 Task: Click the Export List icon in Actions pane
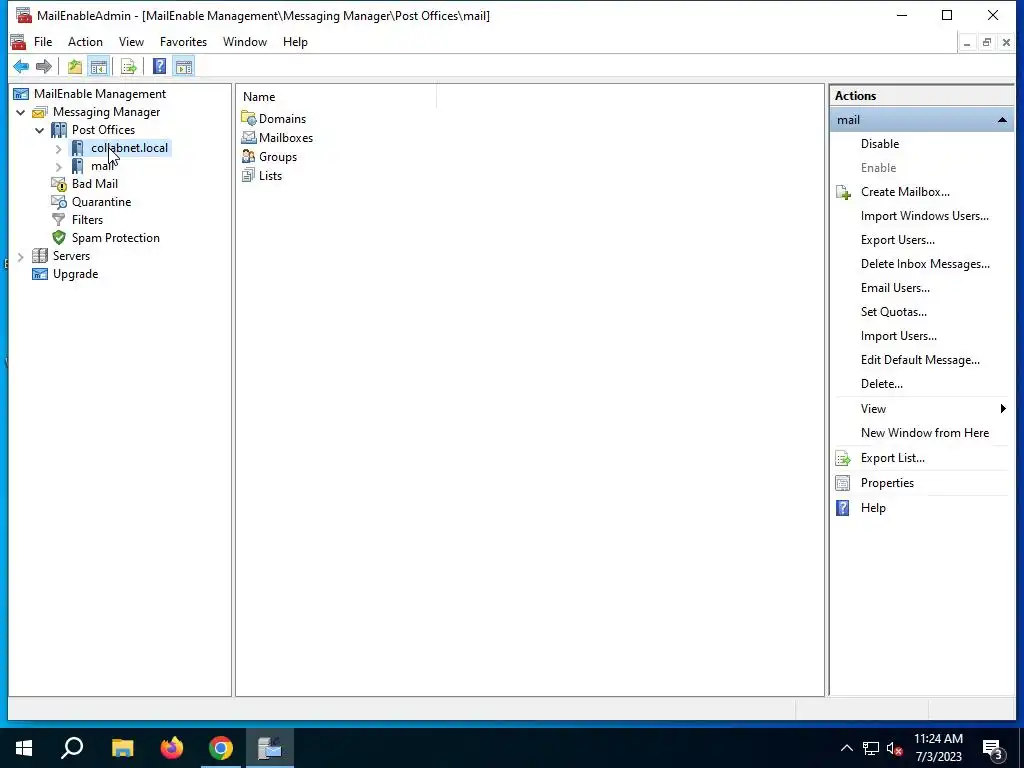coord(843,458)
